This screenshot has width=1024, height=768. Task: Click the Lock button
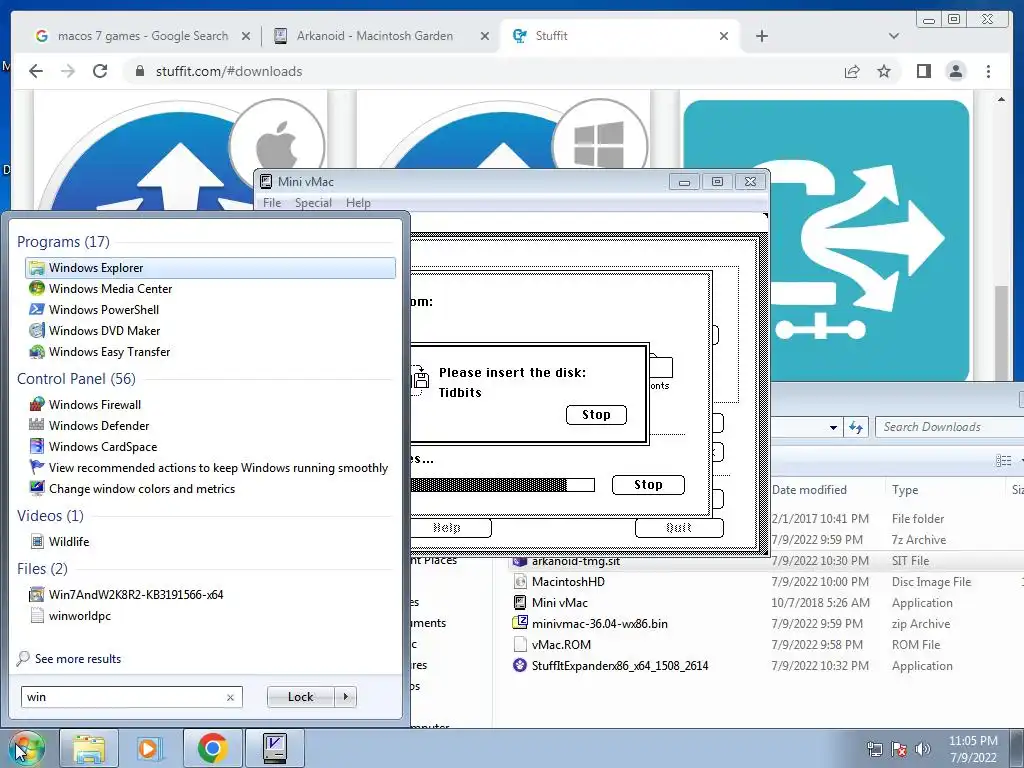(300, 697)
